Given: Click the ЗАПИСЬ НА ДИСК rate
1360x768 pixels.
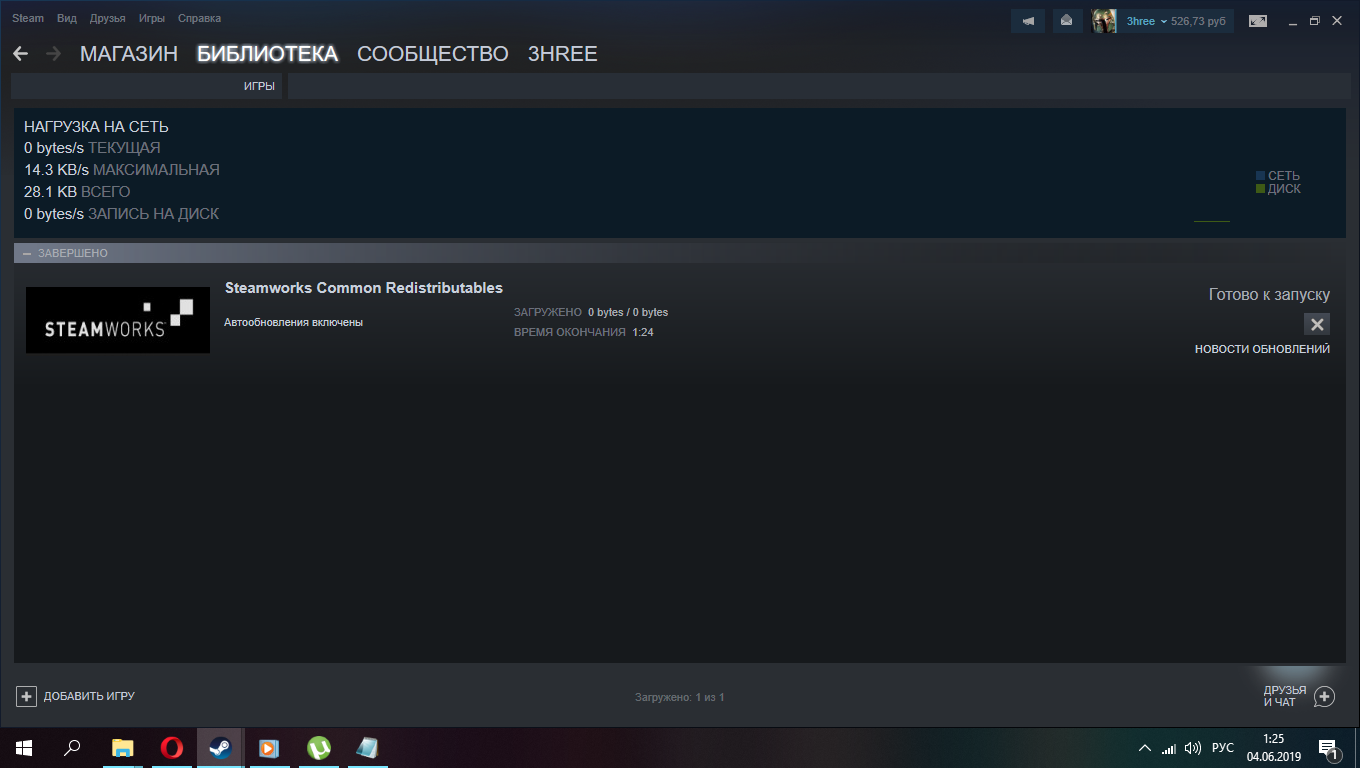Looking at the screenshot, I should click(121, 214).
